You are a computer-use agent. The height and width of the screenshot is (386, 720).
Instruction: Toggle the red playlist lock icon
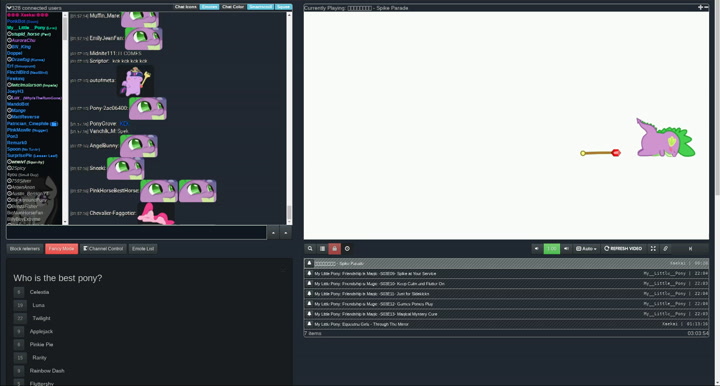[x=334, y=248]
